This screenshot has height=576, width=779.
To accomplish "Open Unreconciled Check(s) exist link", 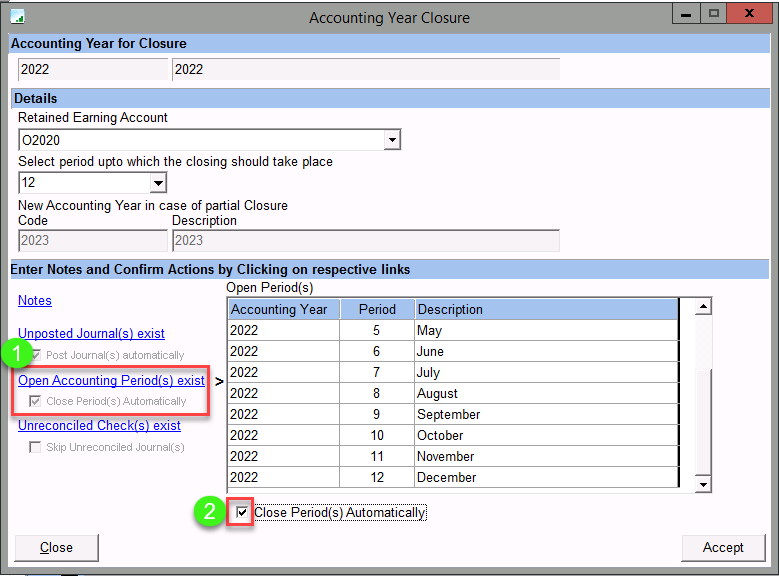I will [99, 425].
